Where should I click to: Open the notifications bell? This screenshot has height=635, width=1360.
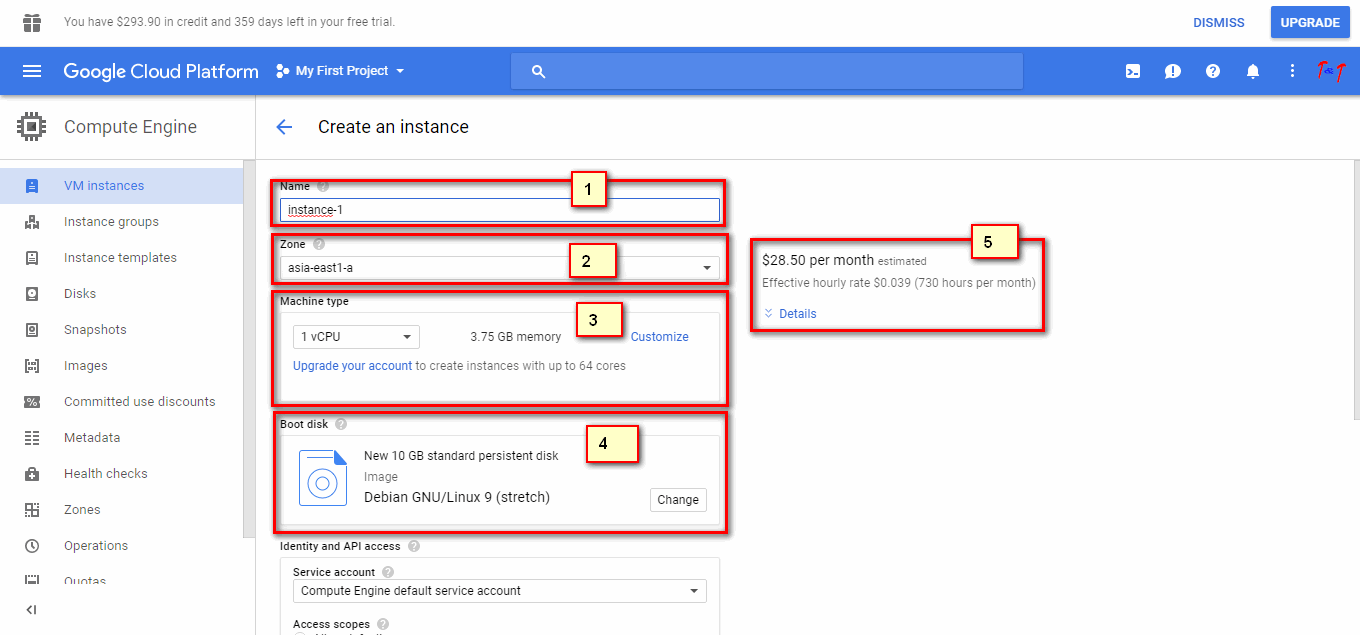1253,71
